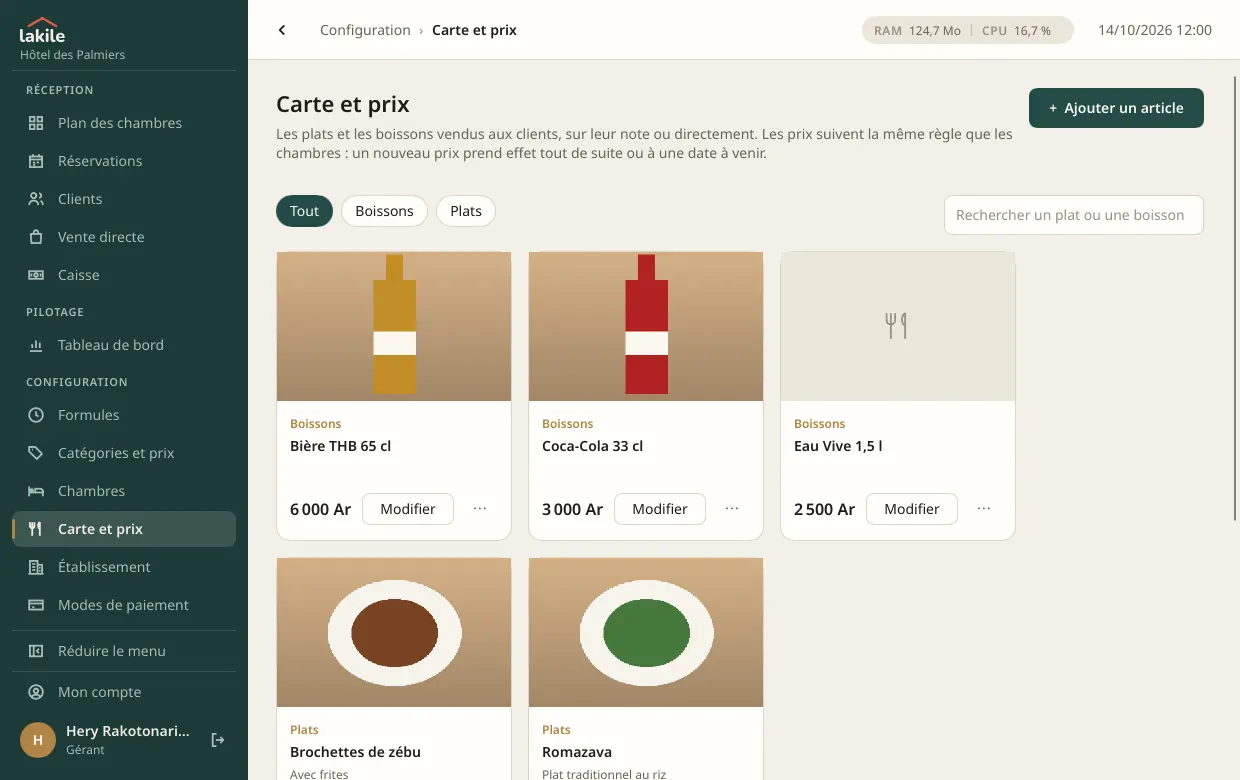Click the Caisse cash icon
The width and height of the screenshot is (1240, 780).
[36, 275]
